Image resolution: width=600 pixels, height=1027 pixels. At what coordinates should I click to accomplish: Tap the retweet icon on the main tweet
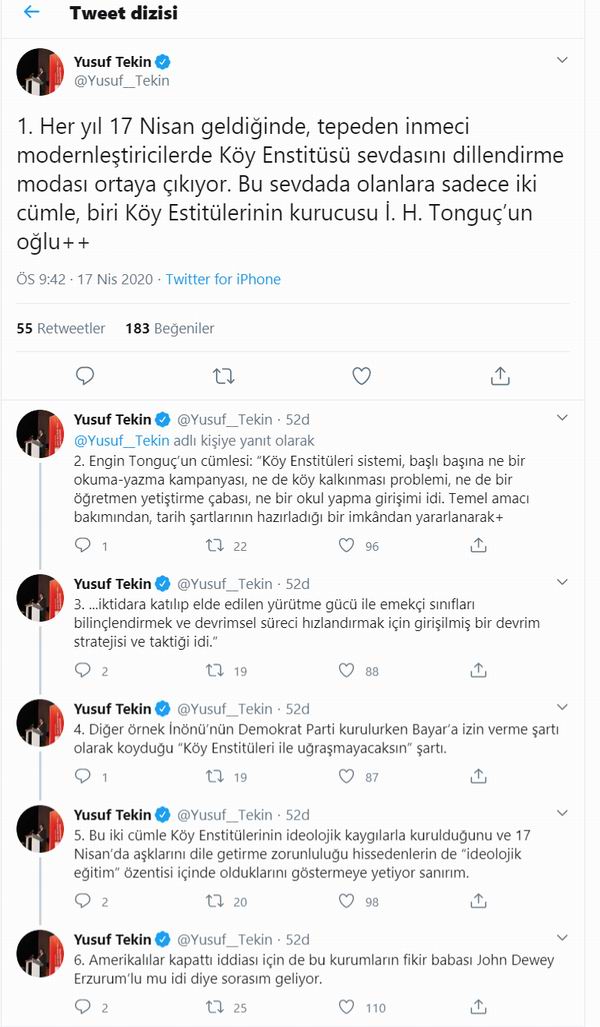pos(224,375)
